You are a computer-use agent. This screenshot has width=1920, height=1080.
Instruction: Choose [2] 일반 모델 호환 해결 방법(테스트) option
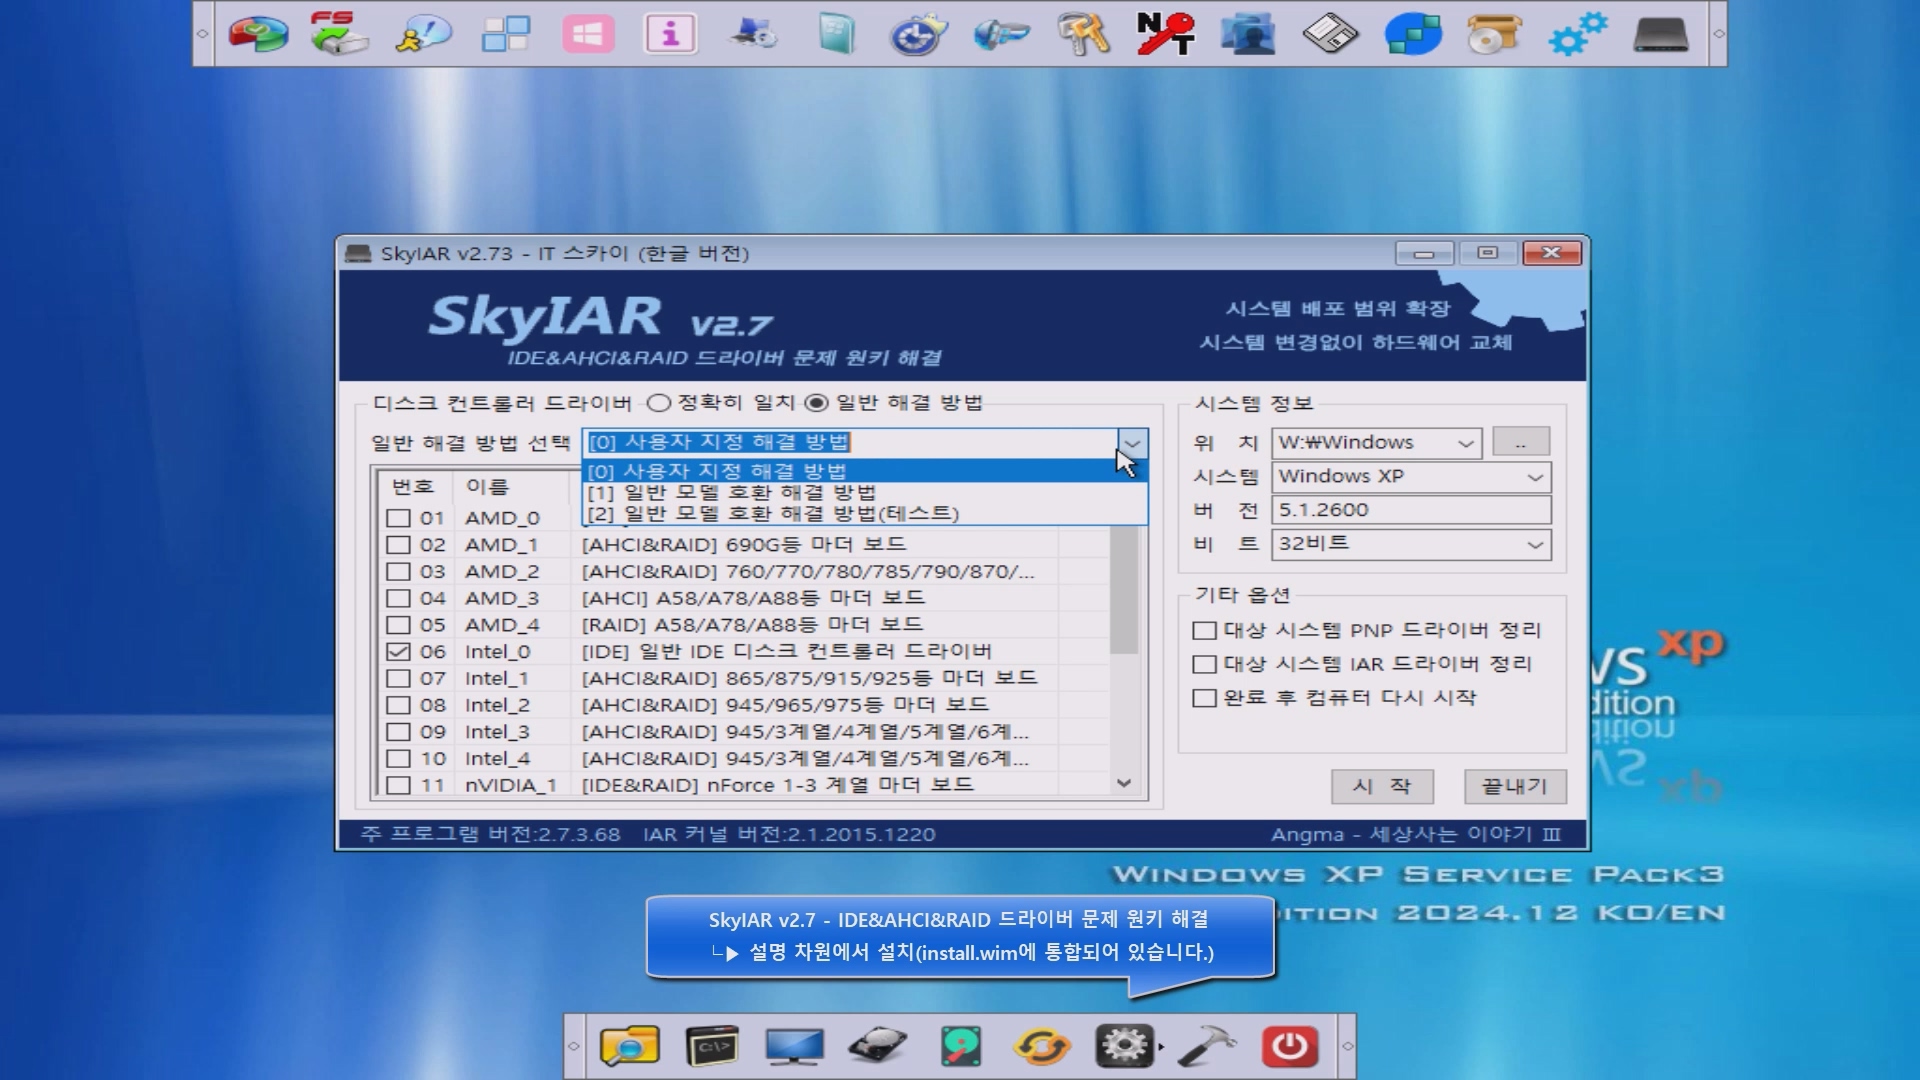pos(772,514)
